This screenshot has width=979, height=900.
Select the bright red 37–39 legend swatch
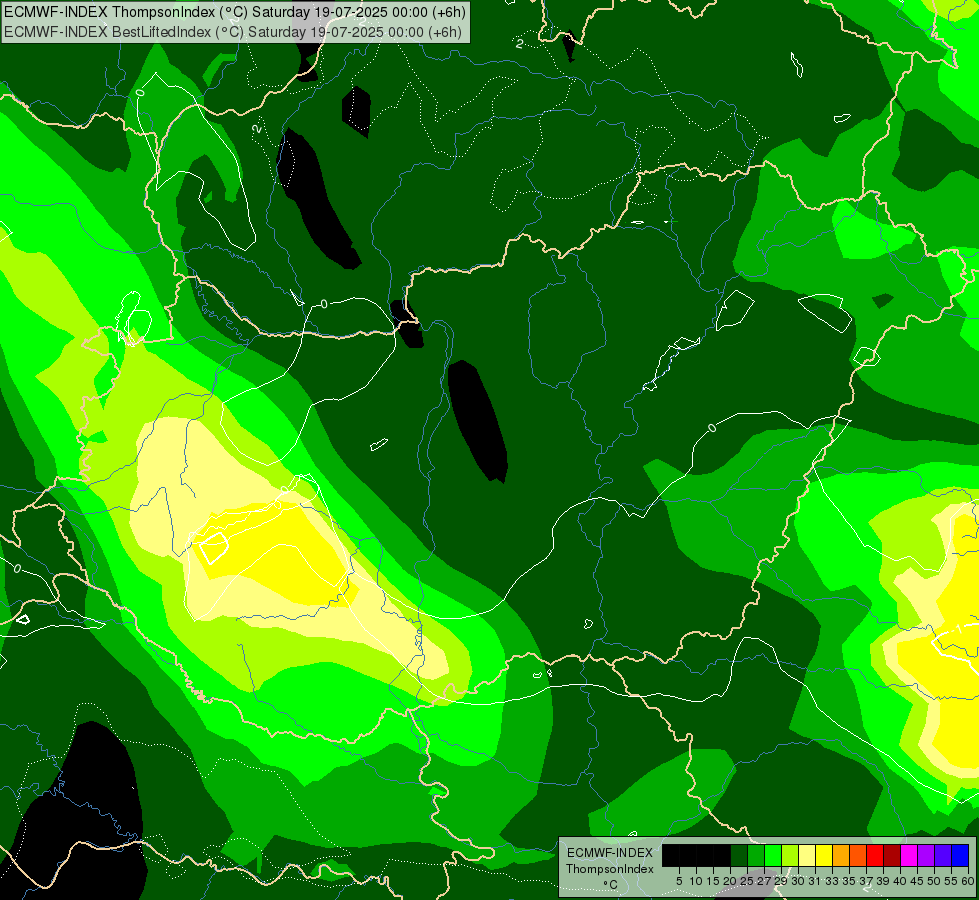(x=875, y=855)
